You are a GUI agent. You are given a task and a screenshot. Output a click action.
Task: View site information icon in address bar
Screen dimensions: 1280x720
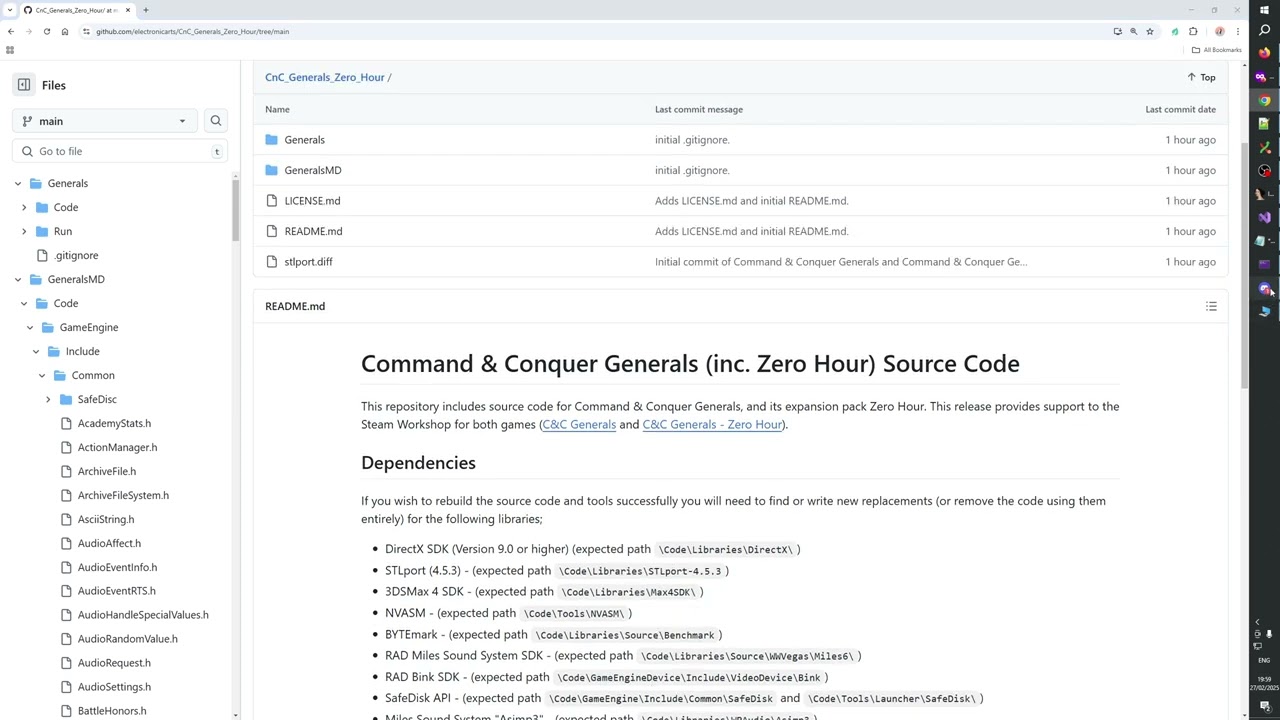(86, 31)
